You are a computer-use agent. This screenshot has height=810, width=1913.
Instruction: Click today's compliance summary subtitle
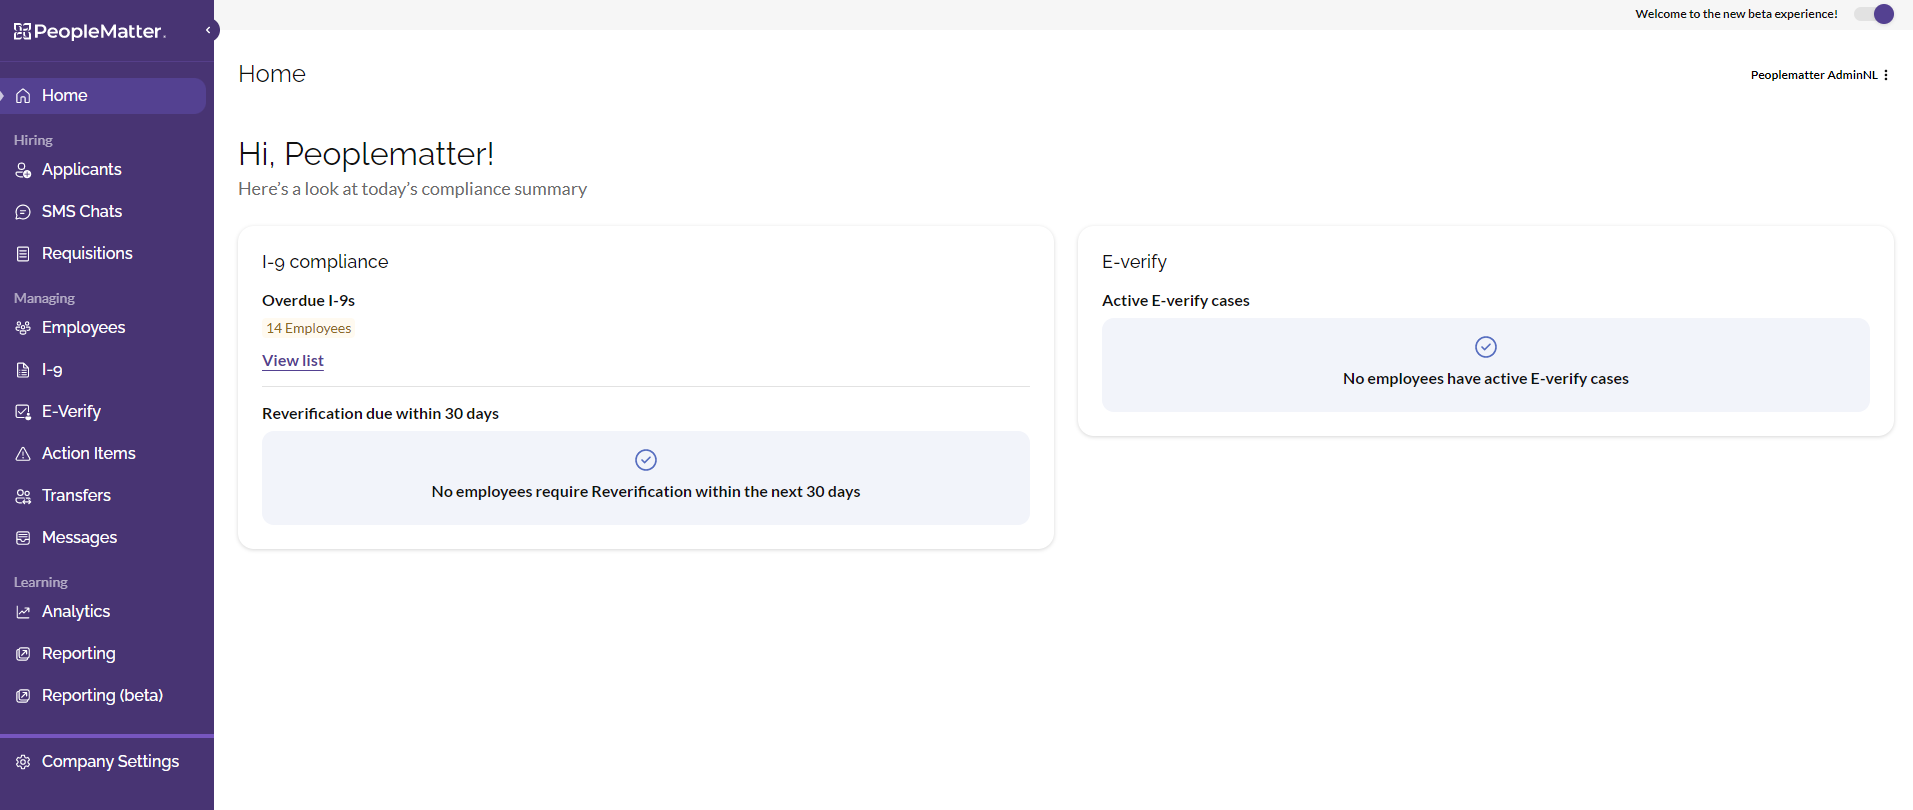[412, 189]
